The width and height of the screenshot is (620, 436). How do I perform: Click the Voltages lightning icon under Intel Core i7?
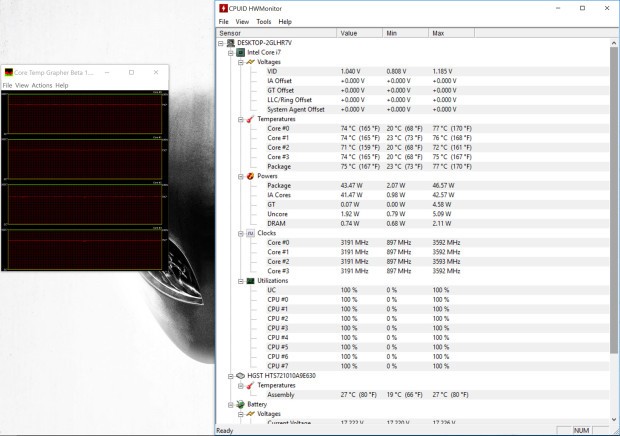click(x=250, y=62)
